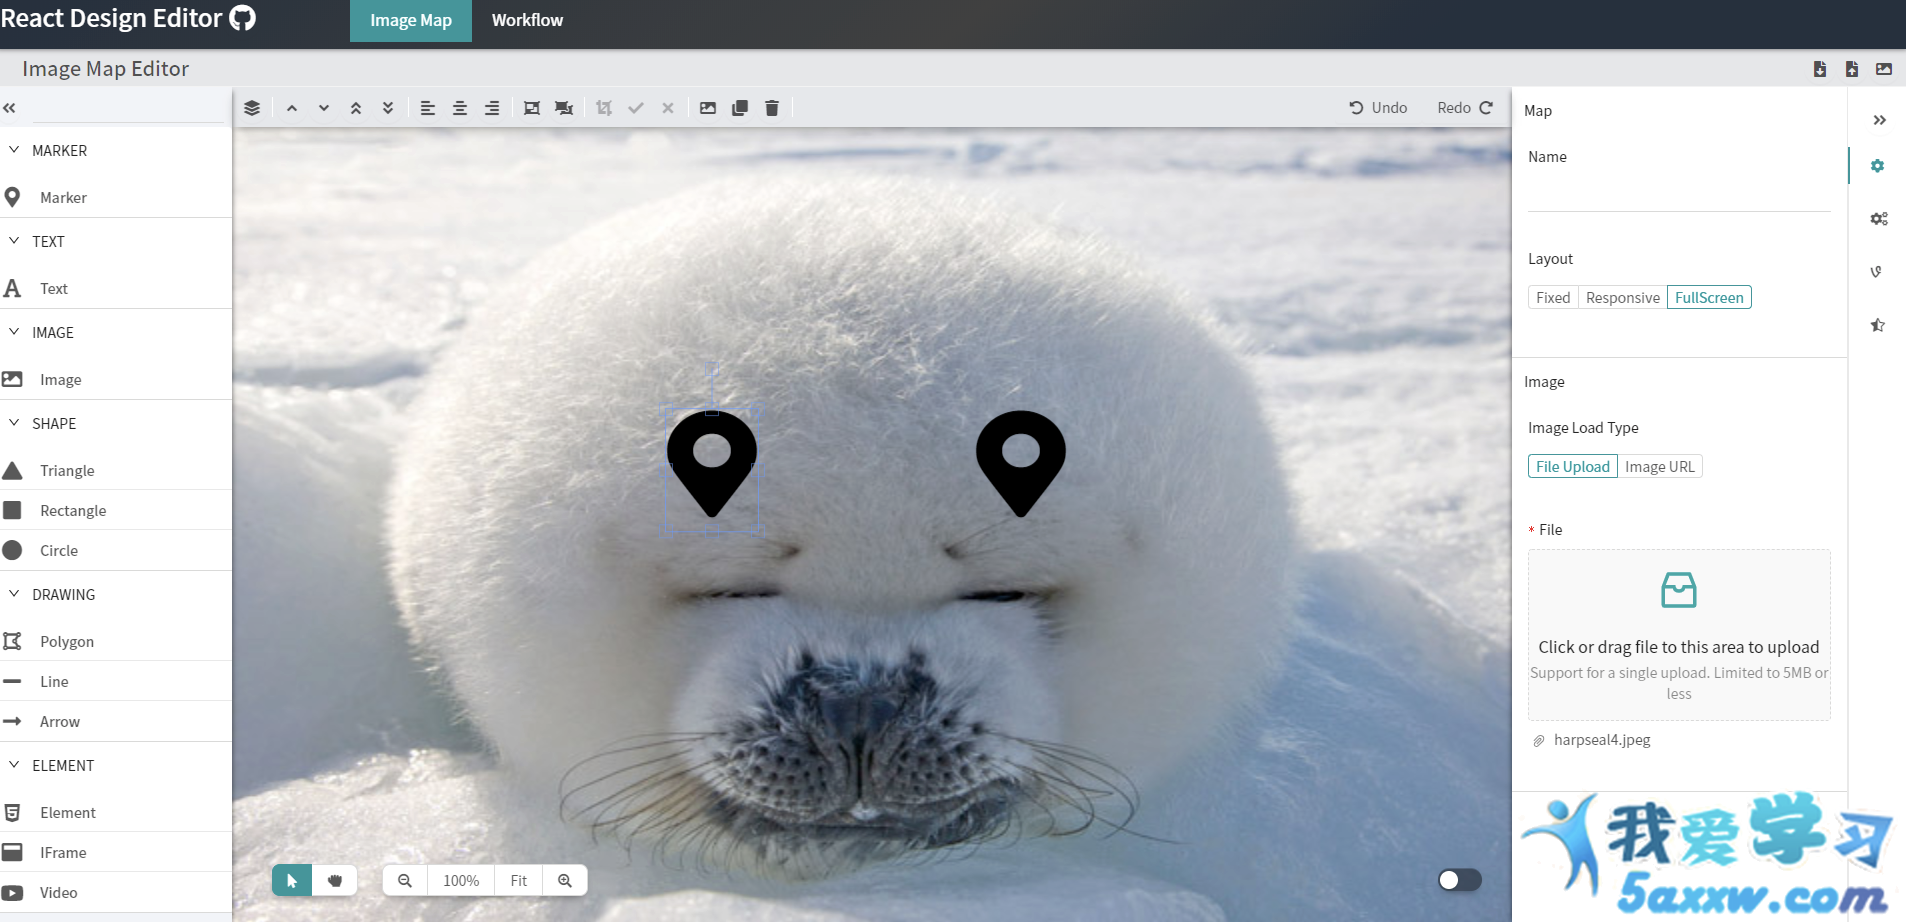Screen dimensions: 1906x922
Task: Click the map Name input field
Action: pos(1679,194)
